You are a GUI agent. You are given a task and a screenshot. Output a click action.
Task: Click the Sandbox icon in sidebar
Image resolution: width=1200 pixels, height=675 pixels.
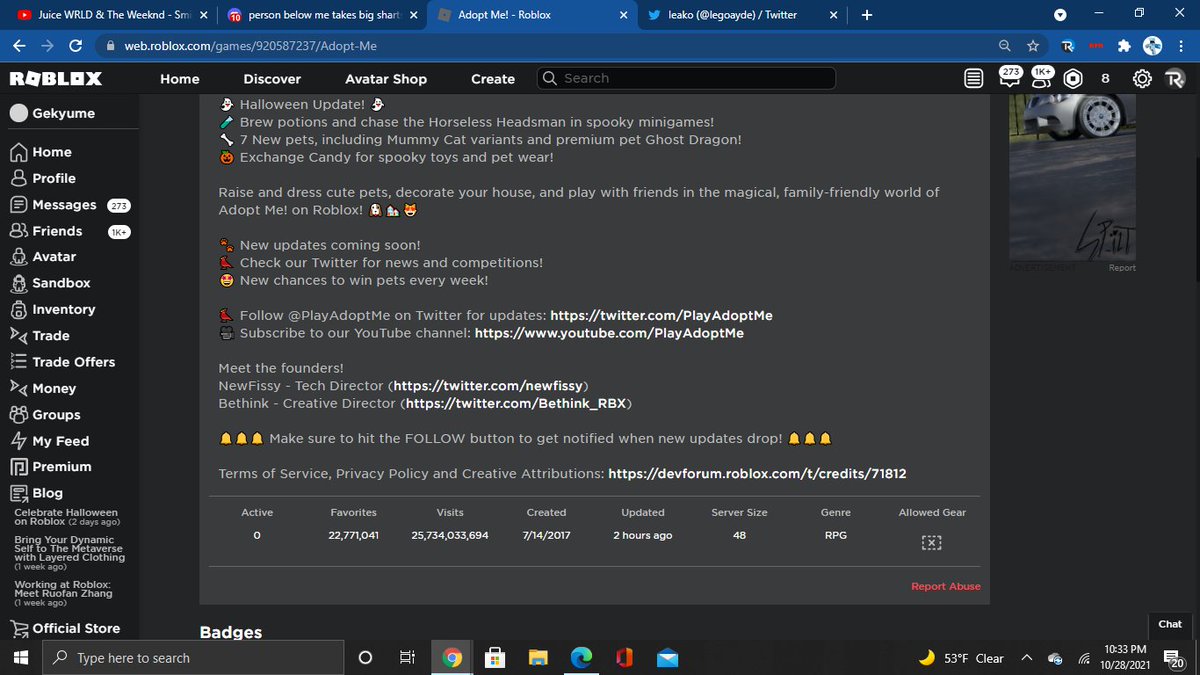18,283
